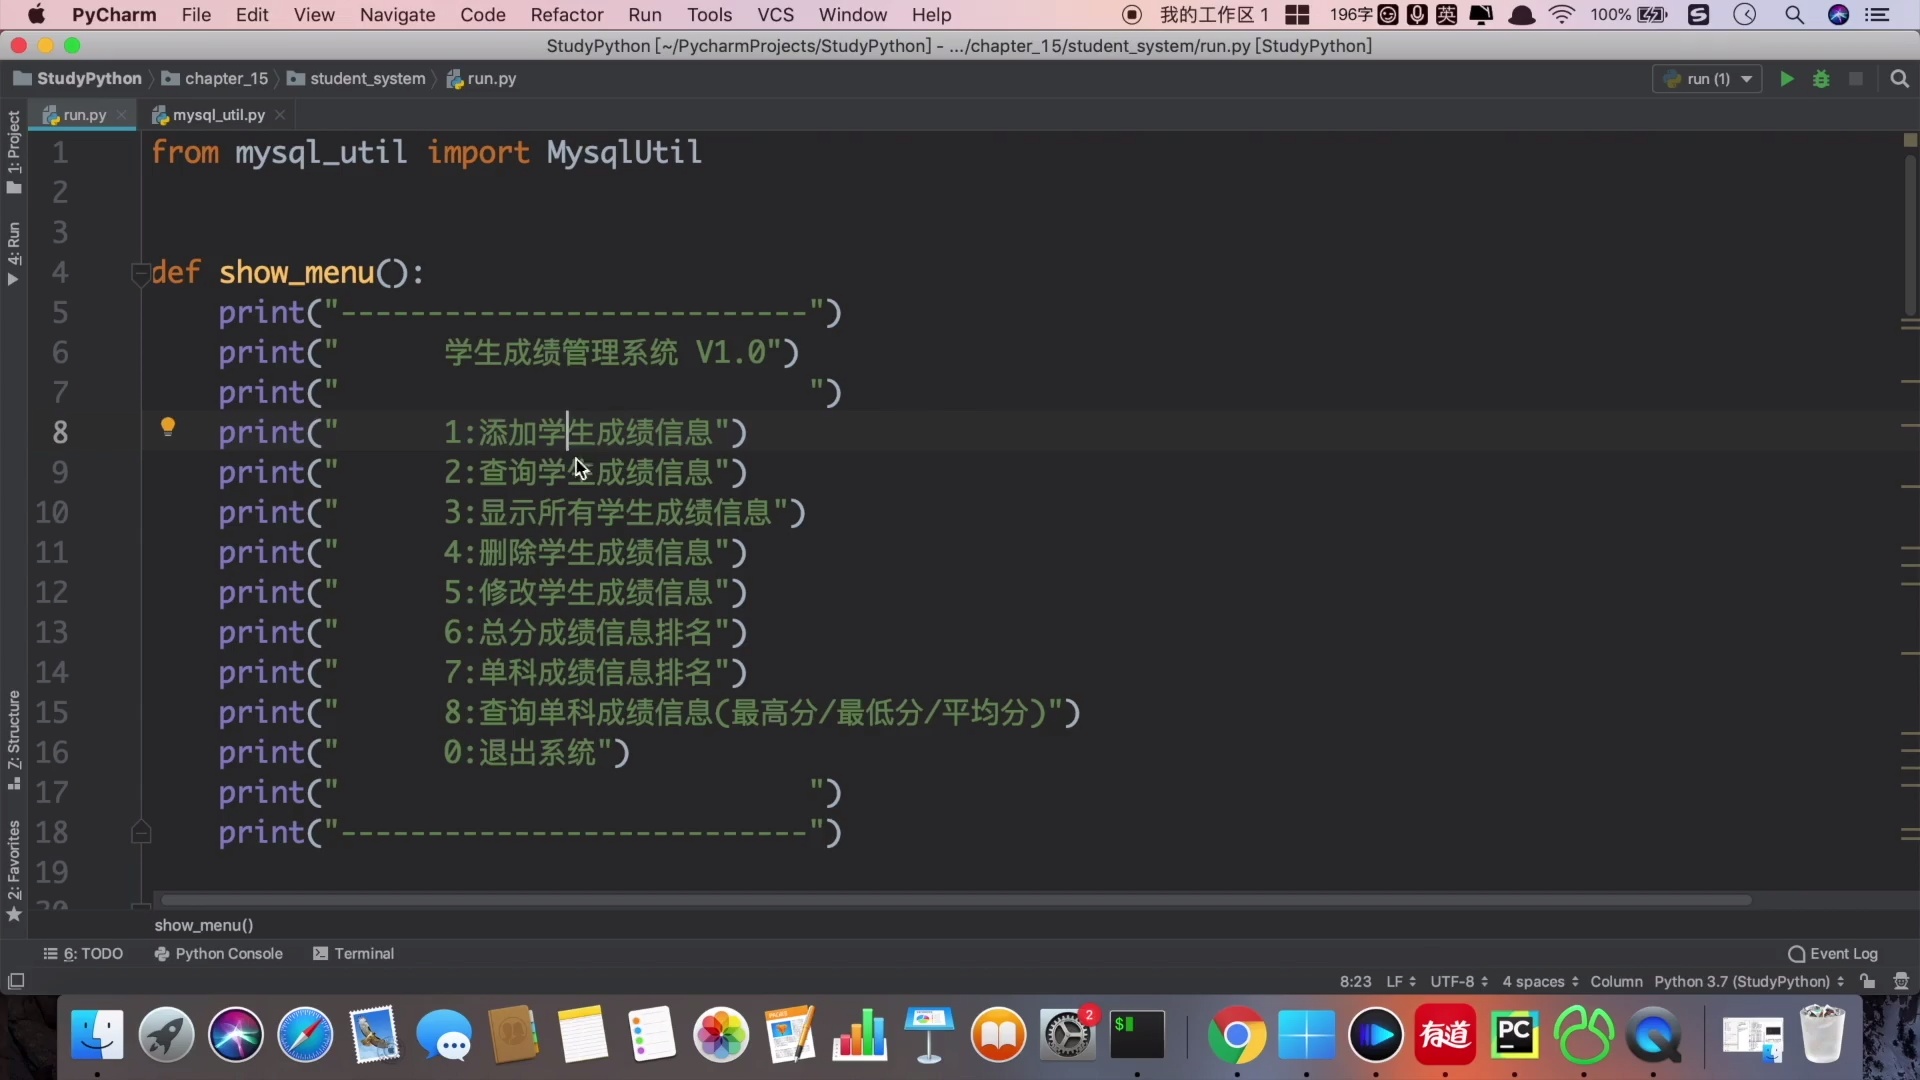The image size is (1920, 1080).
Task: Open the Project tool window sidebar
Action: pyautogui.click(x=14, y=152)
